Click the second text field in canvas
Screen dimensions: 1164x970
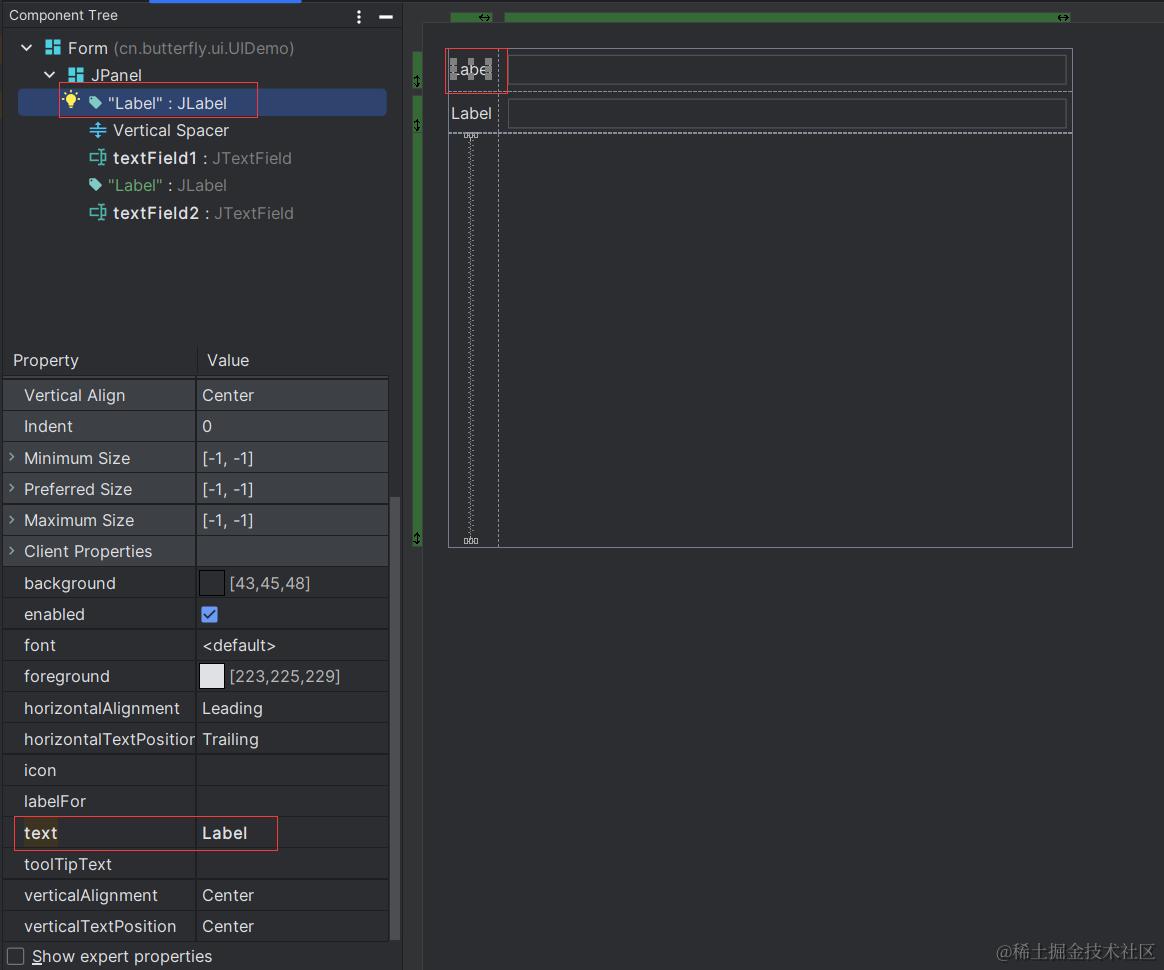(787, 114)
